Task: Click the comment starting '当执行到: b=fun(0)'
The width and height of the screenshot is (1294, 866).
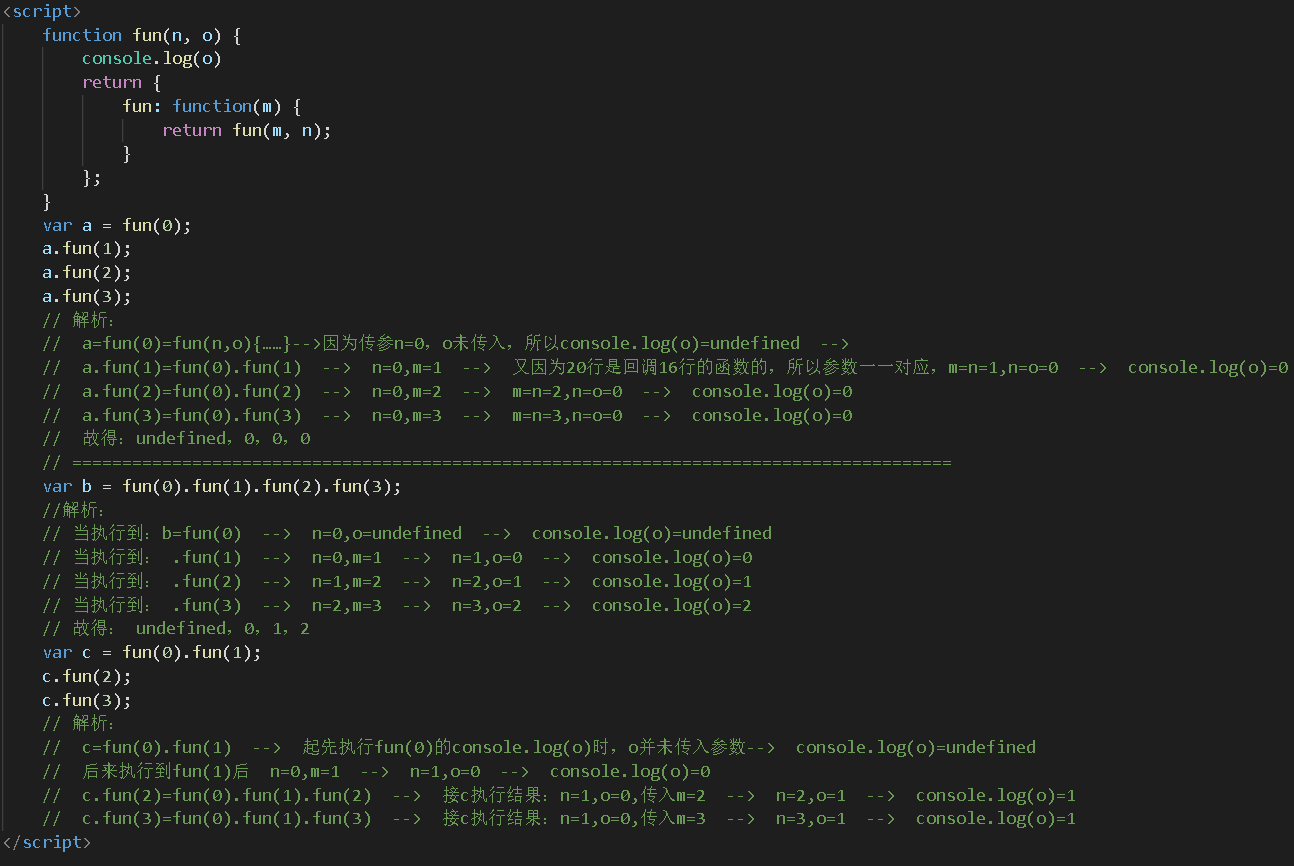Action: [420, 534]
